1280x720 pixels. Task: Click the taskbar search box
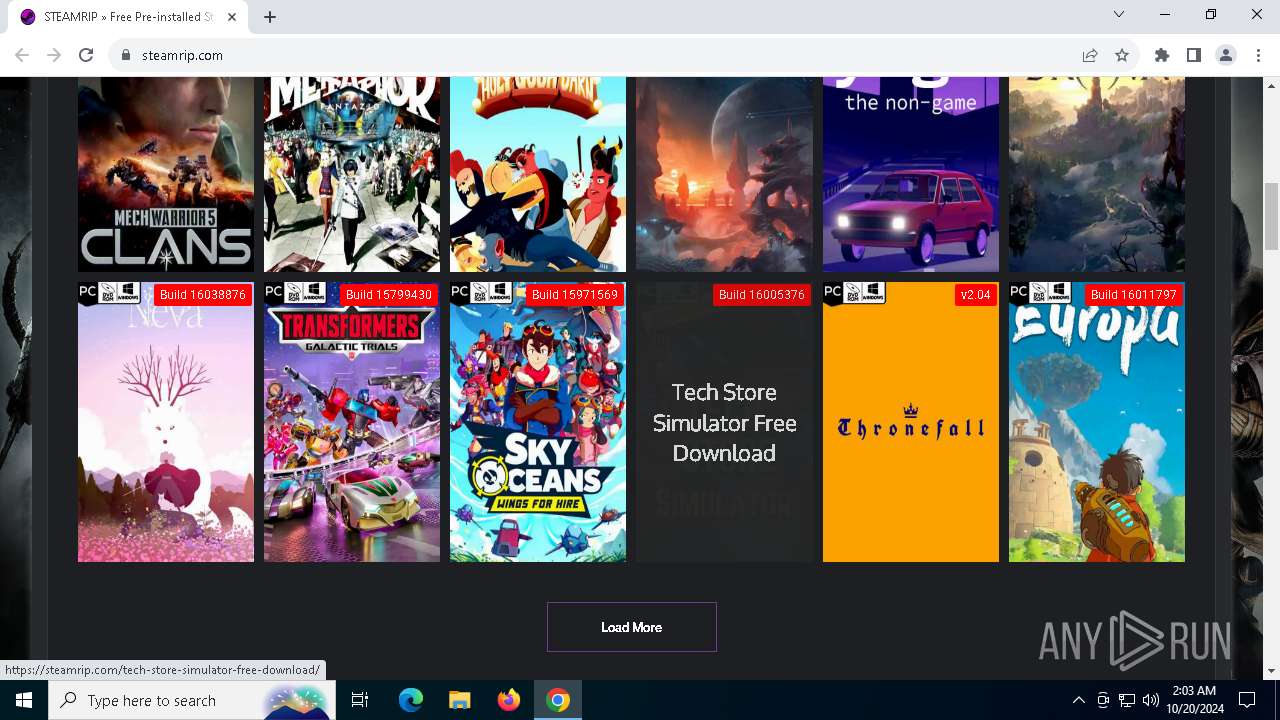tap(192, 700)
